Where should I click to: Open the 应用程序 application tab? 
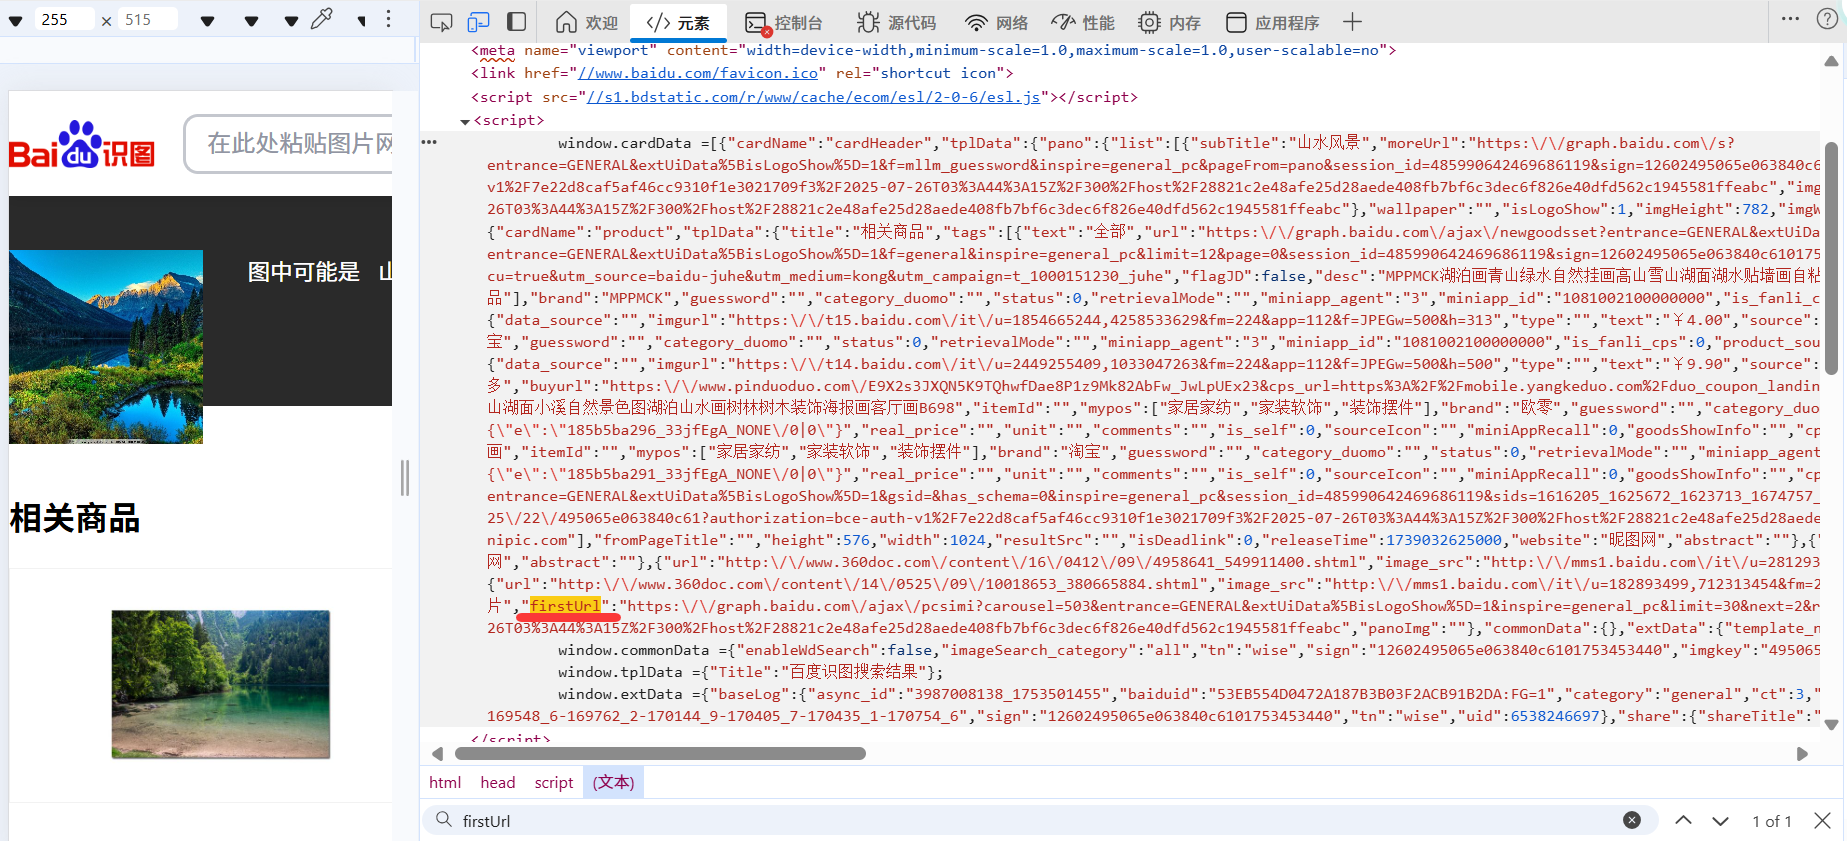(x=1272, y=22)
